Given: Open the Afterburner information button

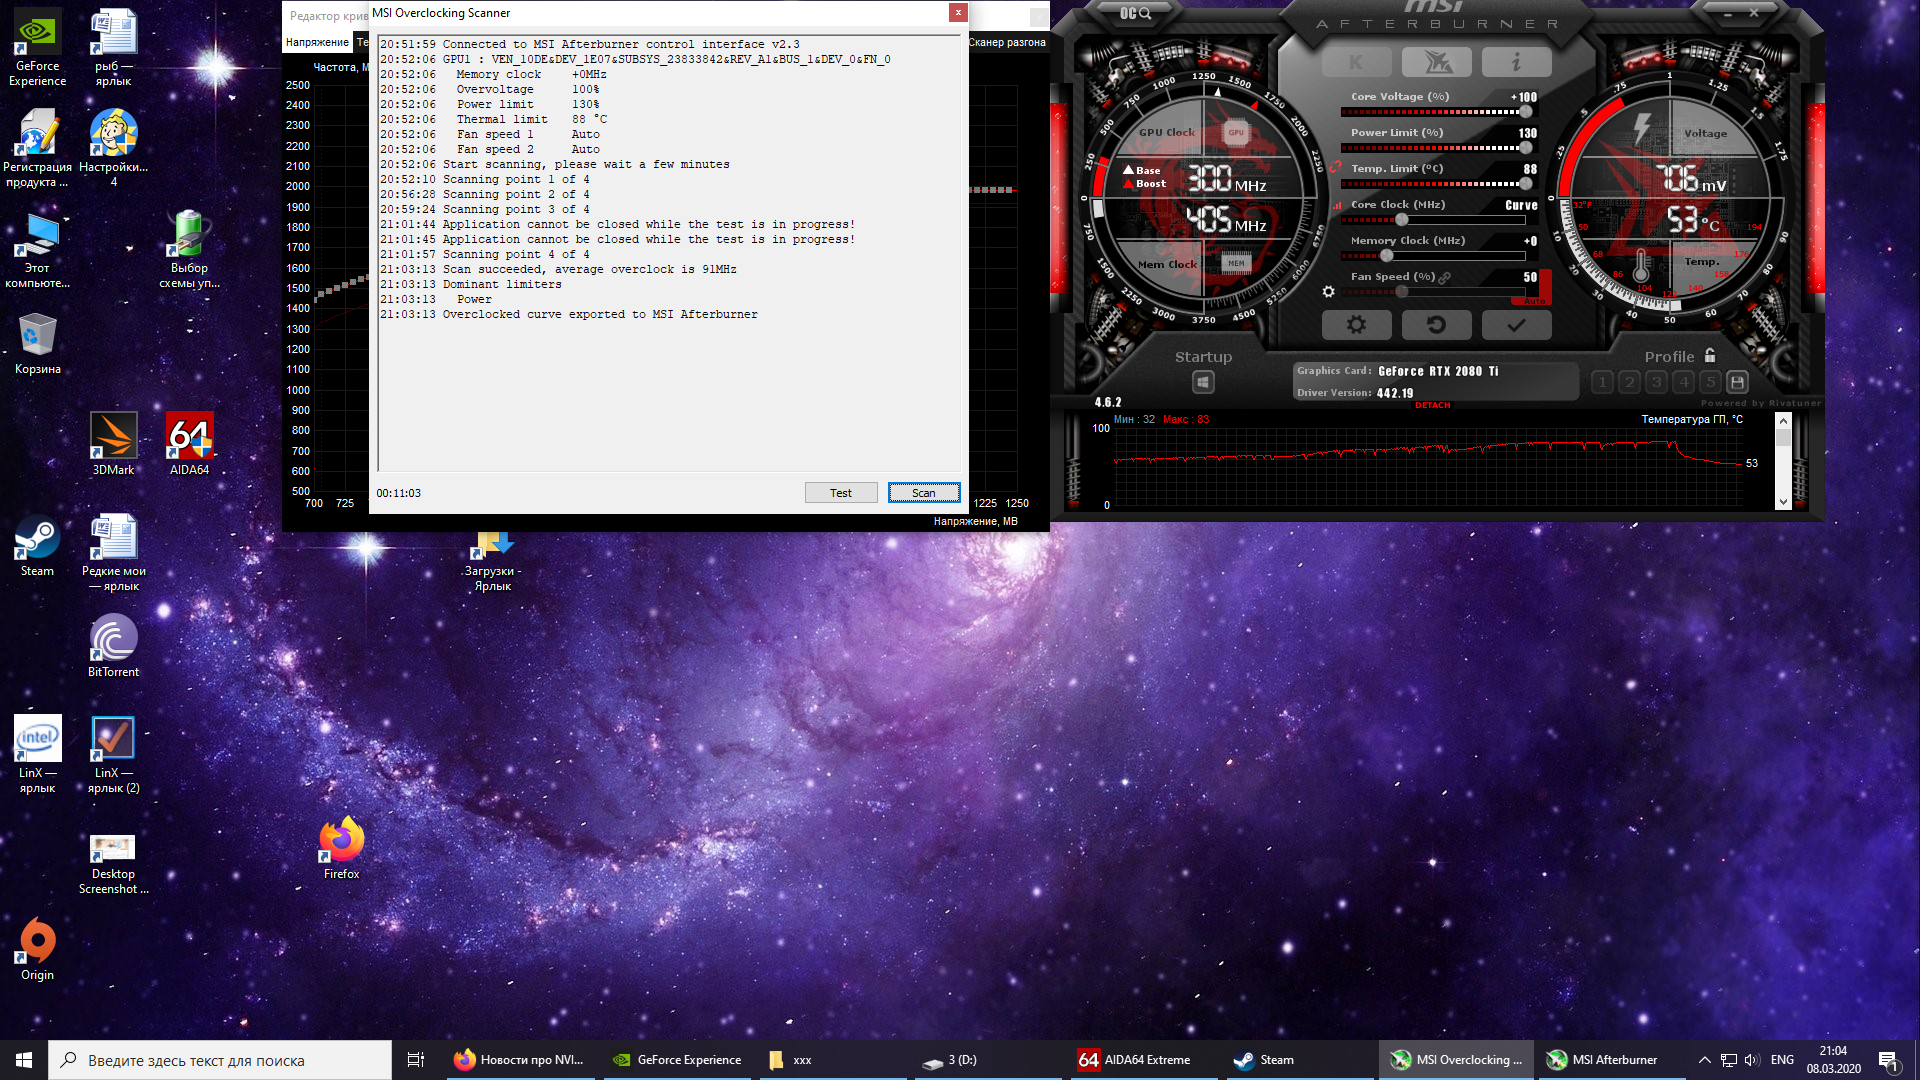Looking at the screenshot, I should coord(1516,62).
